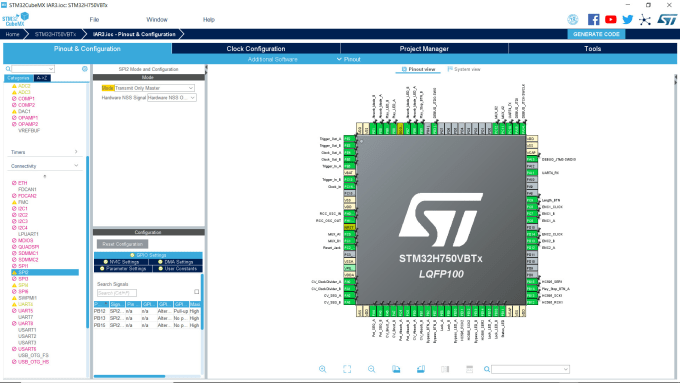Open the YouTube icon link
The height and width of the screenshot is (383, 680).
[x=611, y=20]
